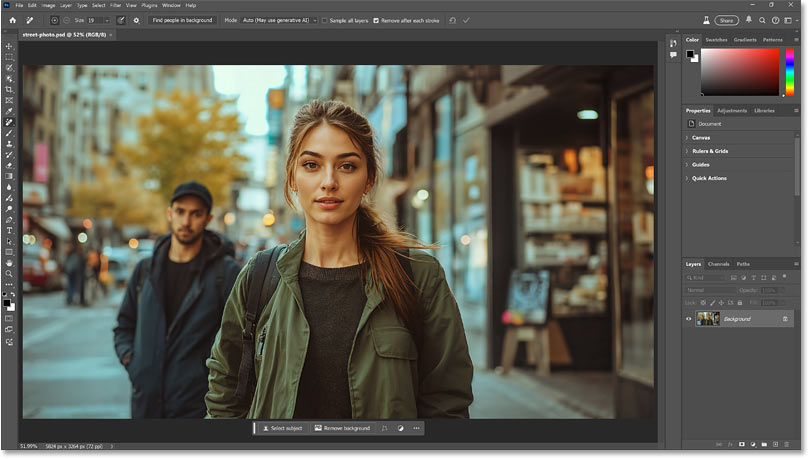Select the Eraser tool
Screen dimensions: 809x459
pos(9,166)
